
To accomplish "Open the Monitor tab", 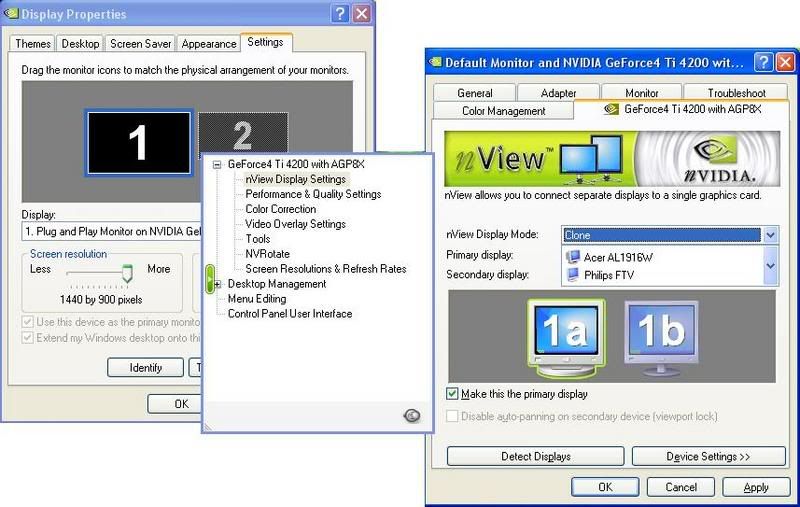I will point(641,92).
